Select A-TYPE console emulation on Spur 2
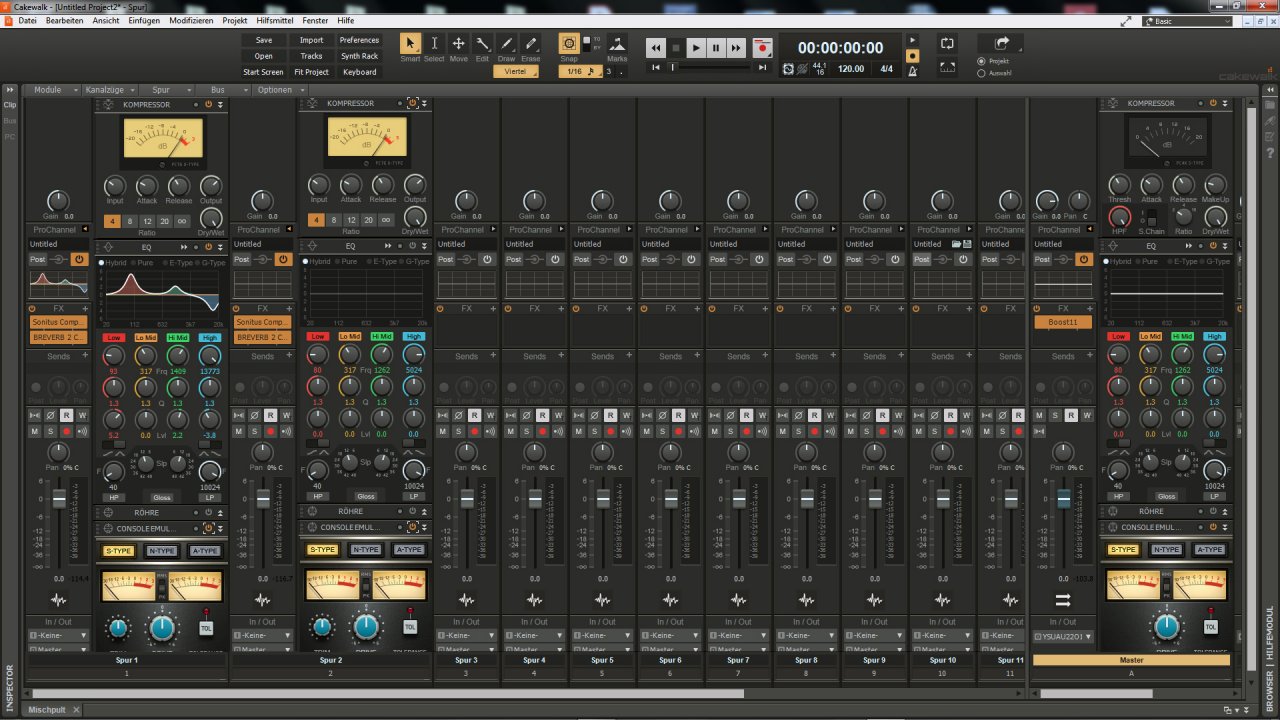 pos(408,549)
